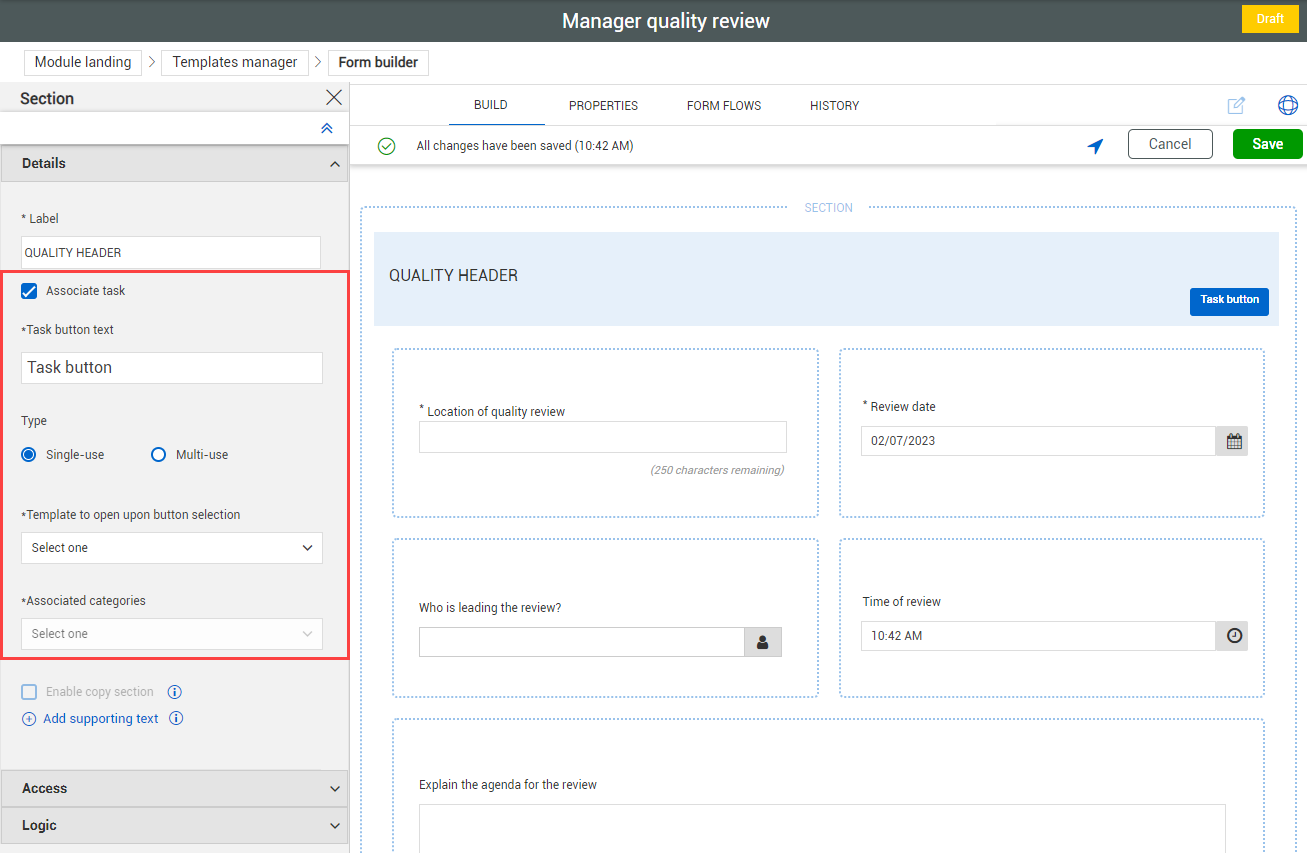Close the Section panel with the X
This screenshot has width=1307, height=853.
[334, 97]
